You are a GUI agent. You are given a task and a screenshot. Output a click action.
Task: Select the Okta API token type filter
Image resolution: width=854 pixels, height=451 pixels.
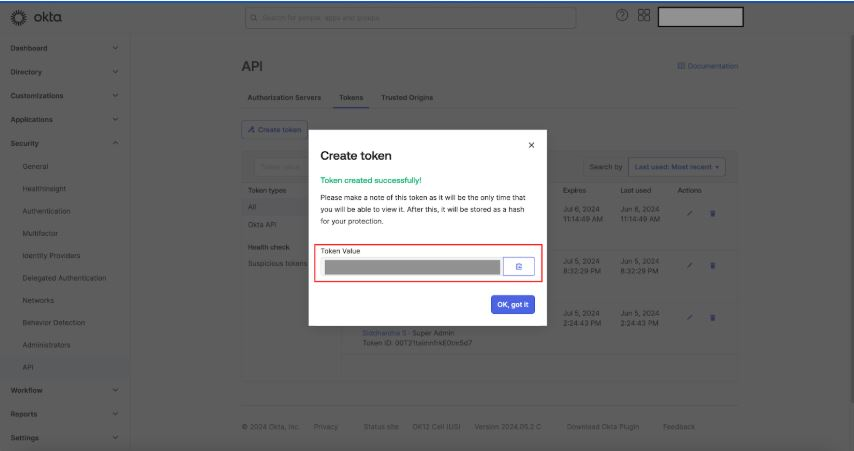tap(262, 224)
